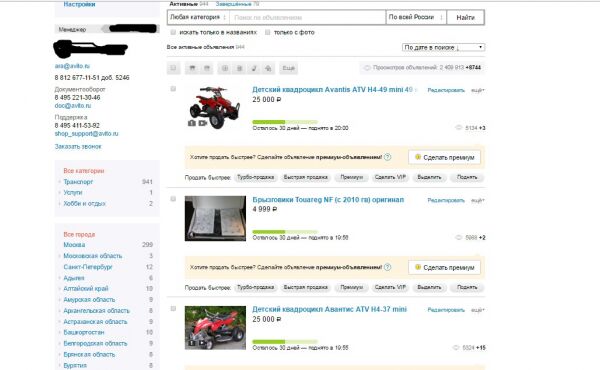Filter by Алтайский край region

(x=86, y=289)
